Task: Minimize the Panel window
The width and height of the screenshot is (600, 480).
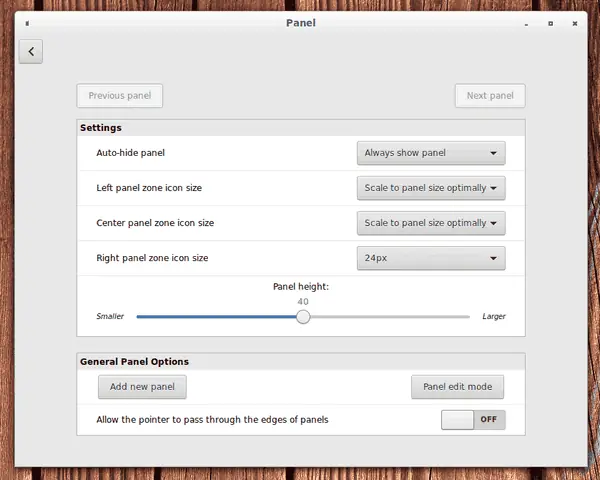Action: 527,24
